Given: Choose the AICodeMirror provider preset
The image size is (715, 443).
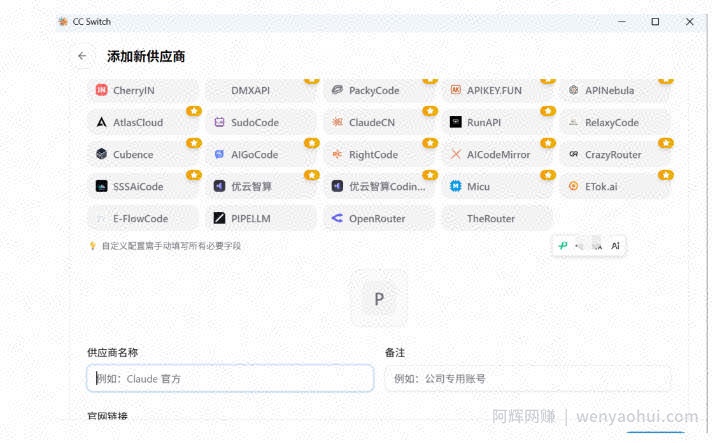Looking at the screenshot, I should [x=497, y=155].
